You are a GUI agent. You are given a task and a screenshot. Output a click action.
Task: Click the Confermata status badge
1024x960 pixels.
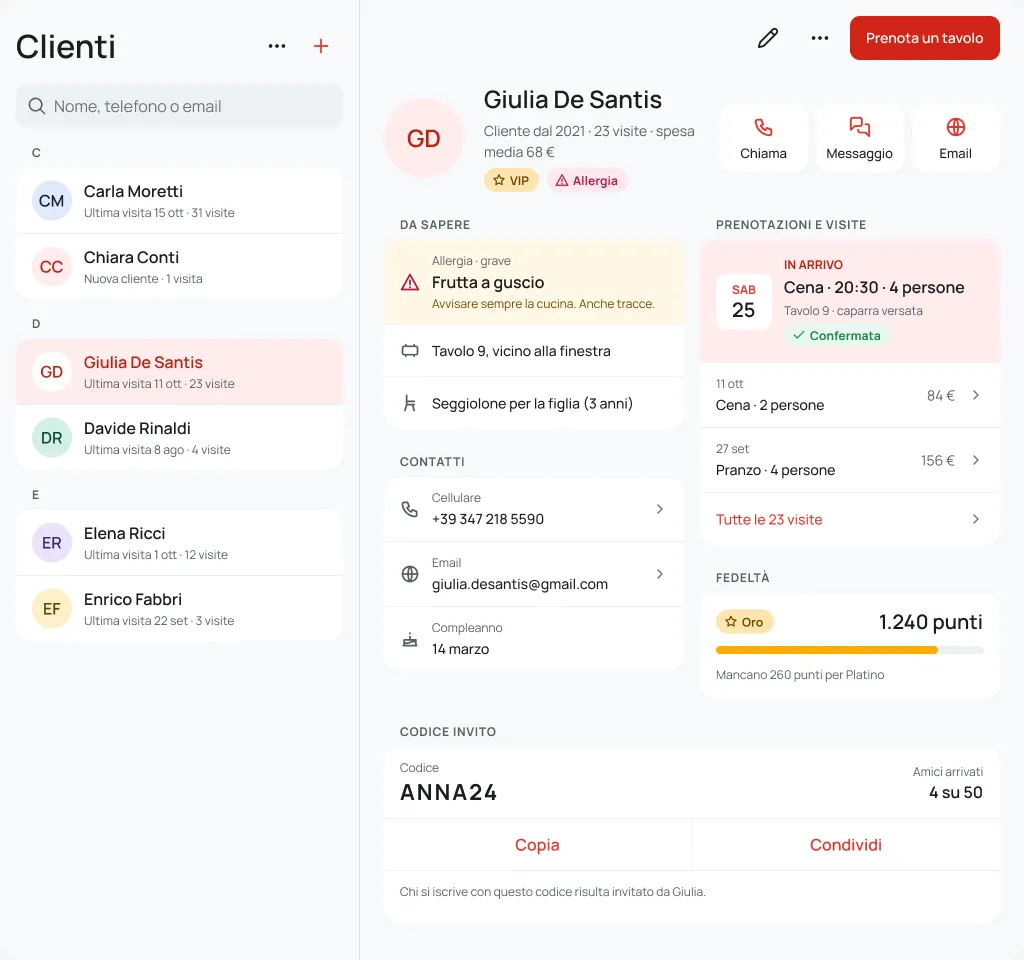[837, 336]
